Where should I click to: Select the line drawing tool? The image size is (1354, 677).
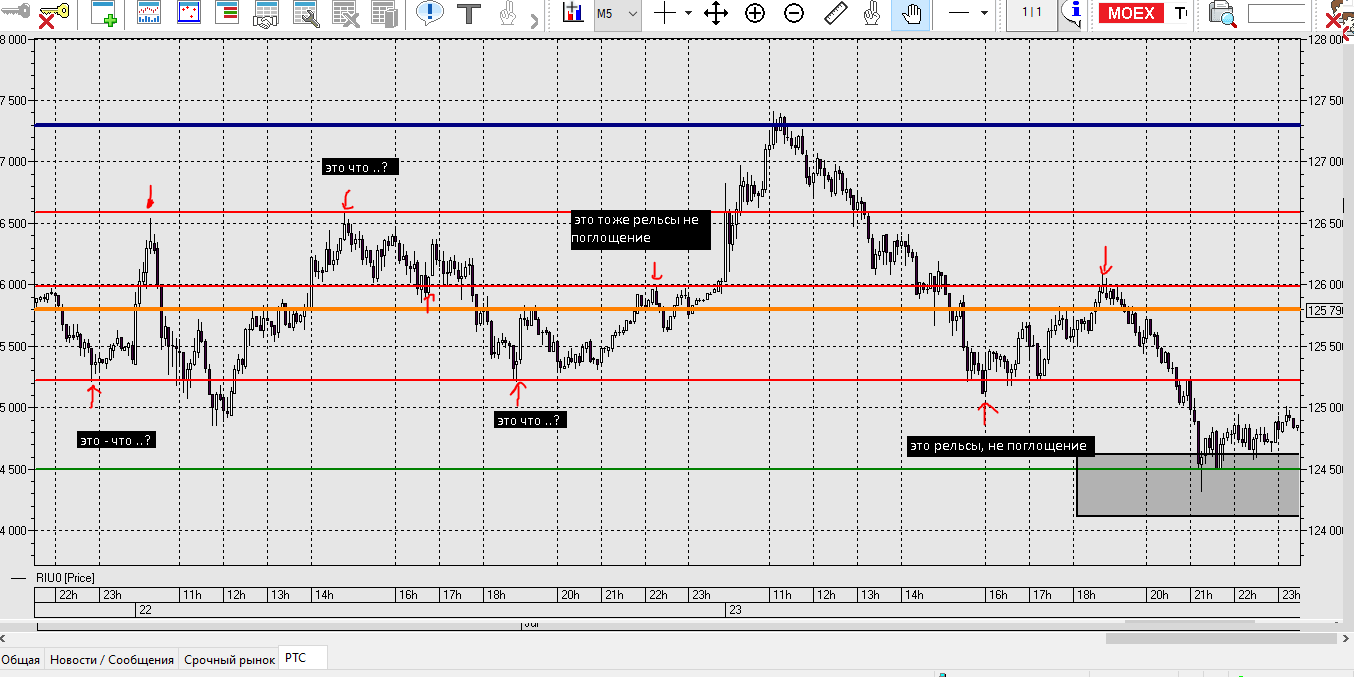(x=959, y=14)
